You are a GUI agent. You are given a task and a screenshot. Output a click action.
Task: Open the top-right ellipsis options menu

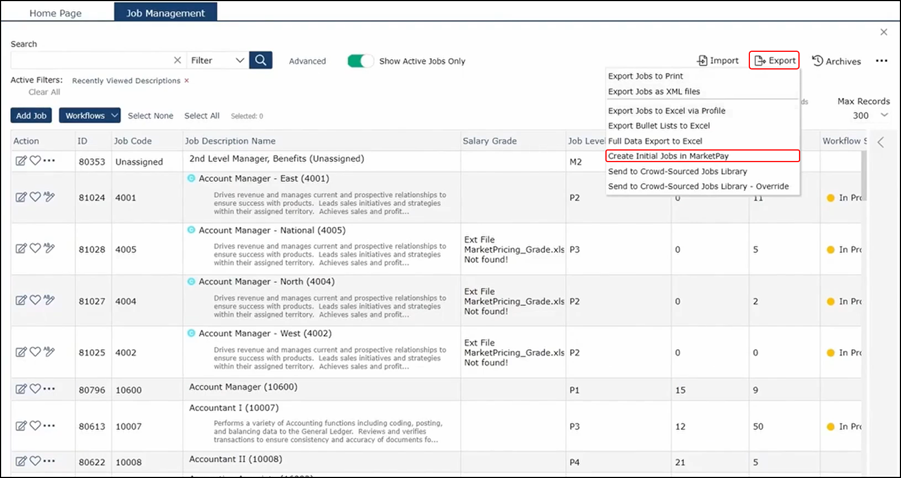(x=881, y=61)
